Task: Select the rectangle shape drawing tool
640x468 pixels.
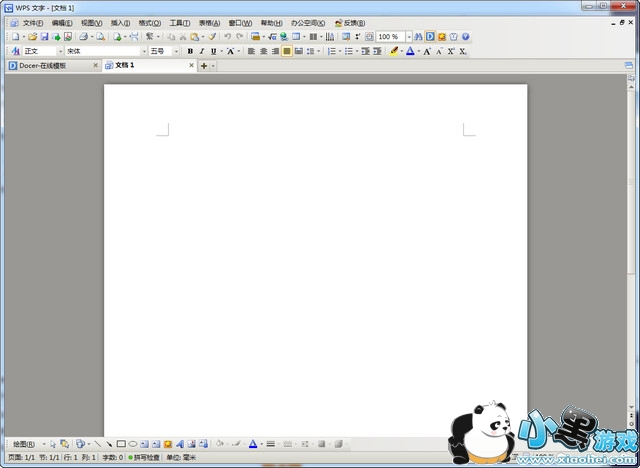Action: pyautogui.click(x=121, y=444)
